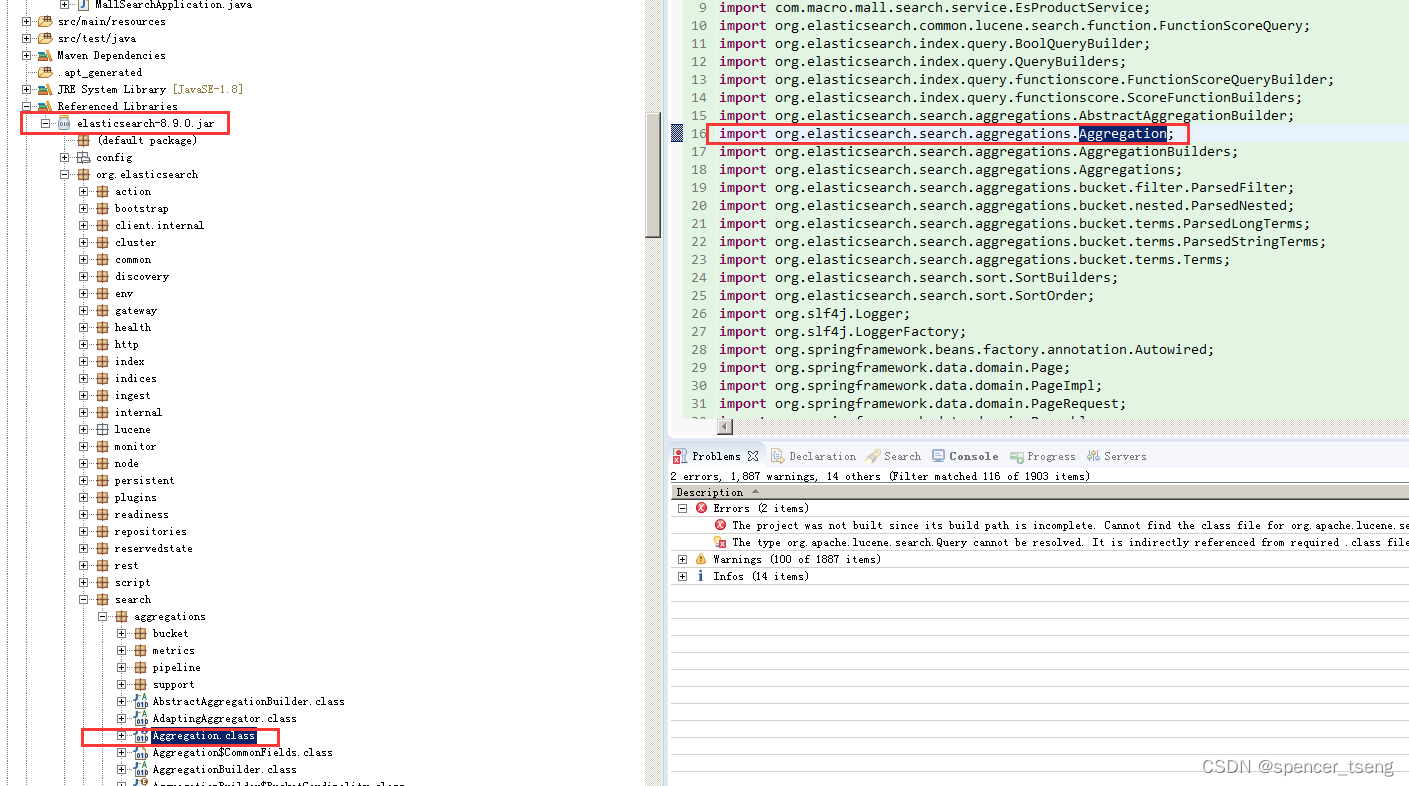Select the Servers tab
The height and width of the screenshot is (786, 1409).
click(1120, 456)
